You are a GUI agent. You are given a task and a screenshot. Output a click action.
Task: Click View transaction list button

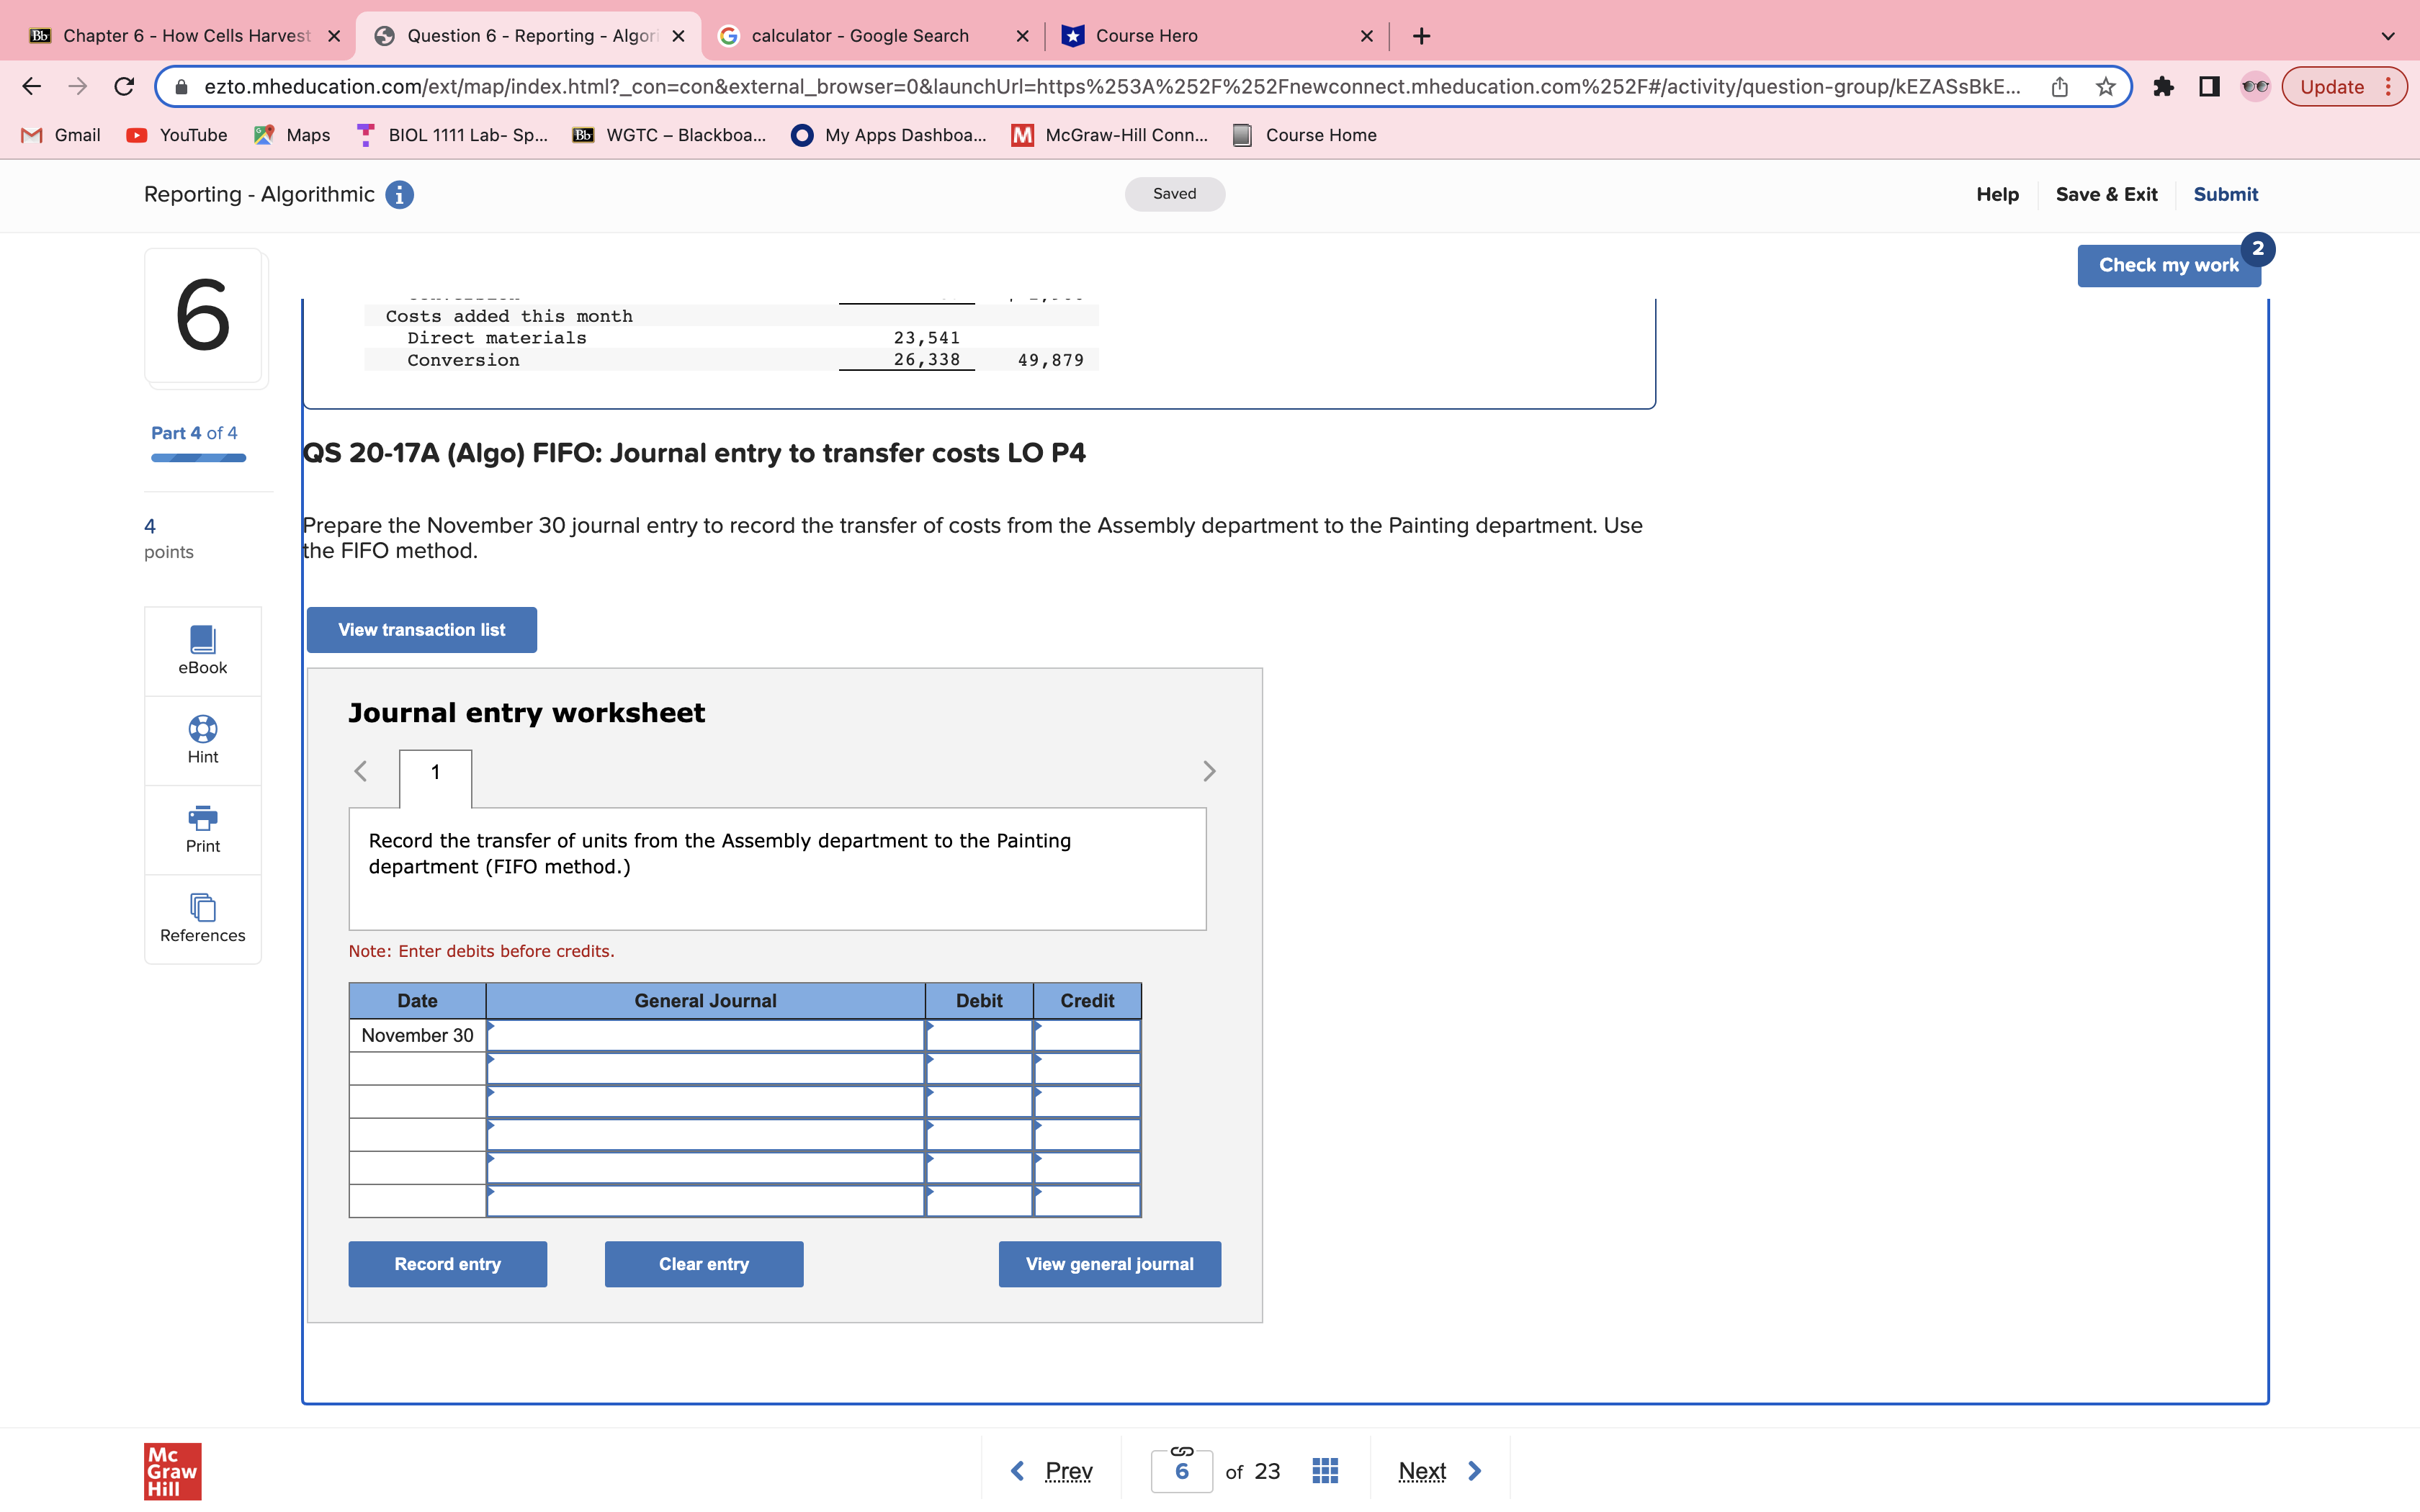[421, 630]
